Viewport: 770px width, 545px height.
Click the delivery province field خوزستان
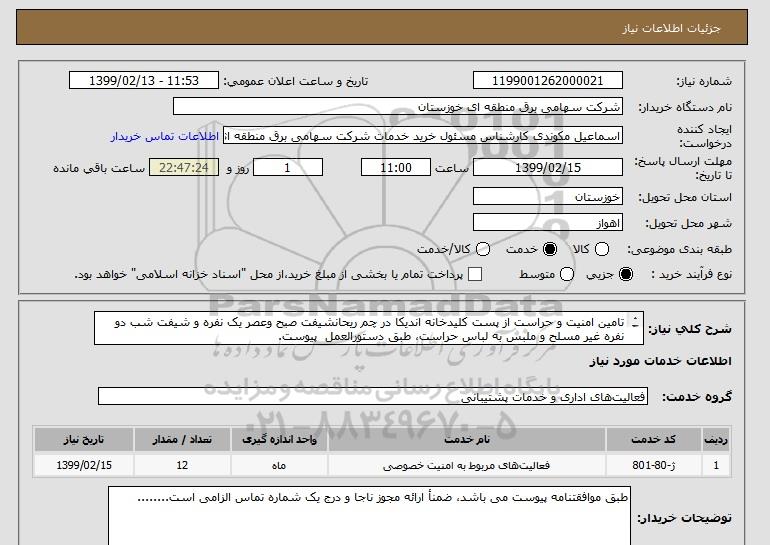[548, 197]
